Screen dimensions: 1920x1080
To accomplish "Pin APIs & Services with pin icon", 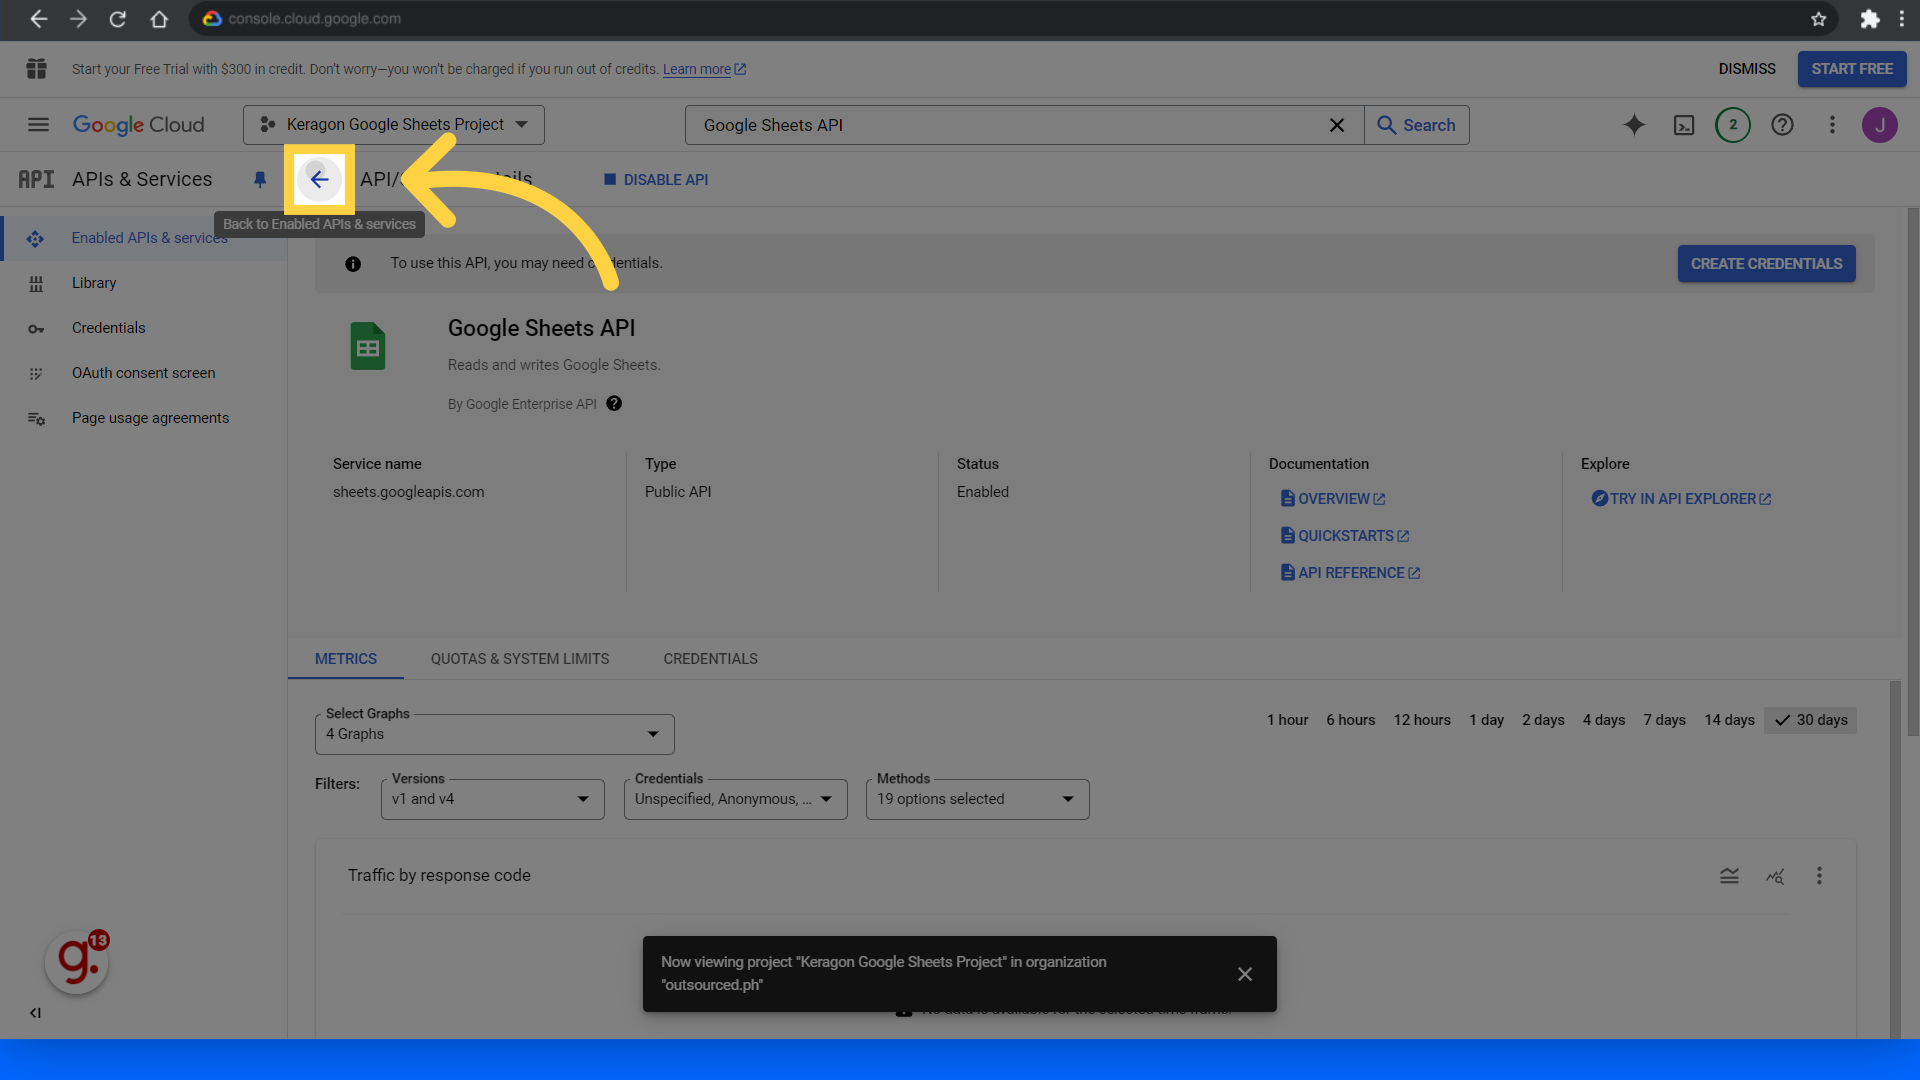I will [x=260, y=180].
